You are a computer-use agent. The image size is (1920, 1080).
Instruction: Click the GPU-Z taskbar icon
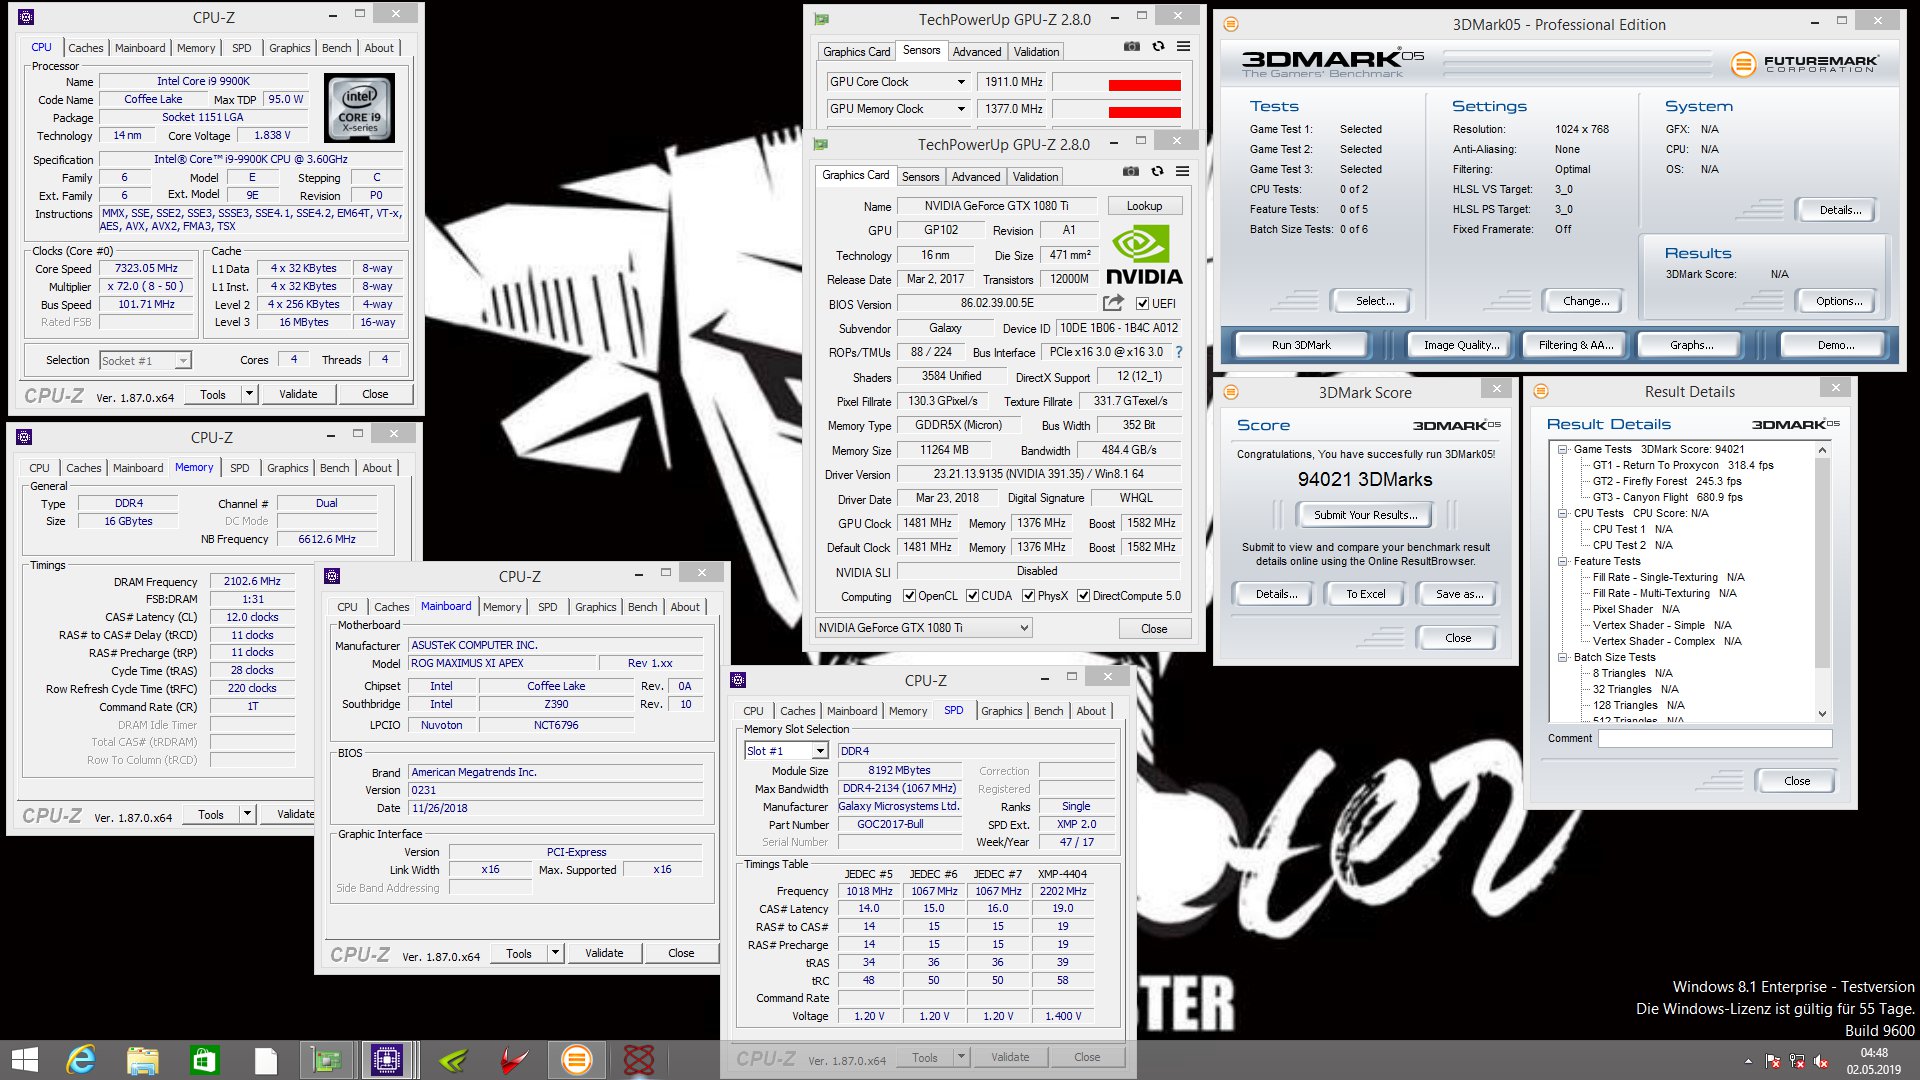[x=327, y=1060]
